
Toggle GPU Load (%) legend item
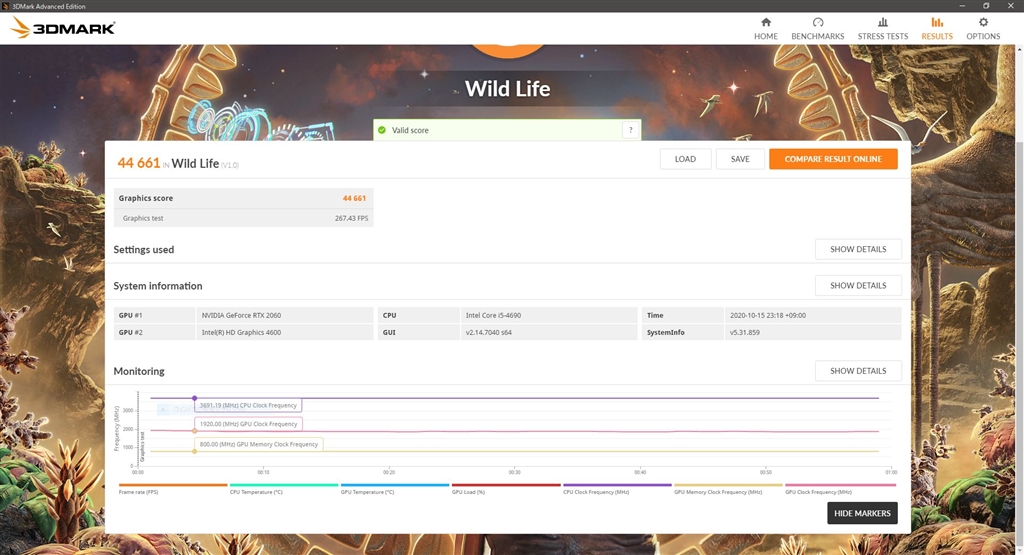505,488
